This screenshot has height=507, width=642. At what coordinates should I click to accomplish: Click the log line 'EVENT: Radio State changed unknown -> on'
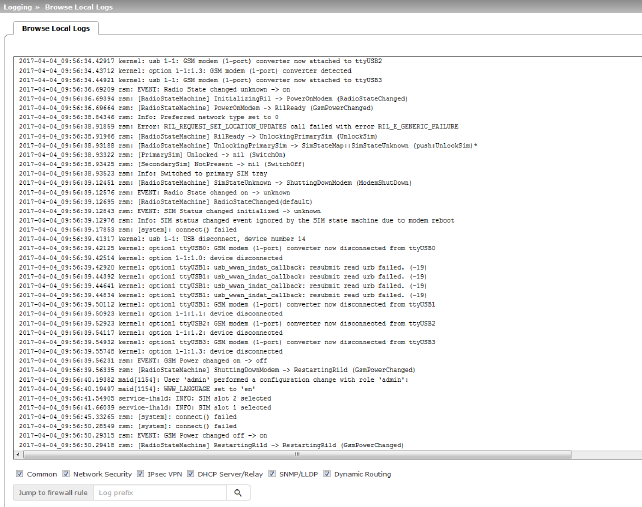[x=154, y=89]
